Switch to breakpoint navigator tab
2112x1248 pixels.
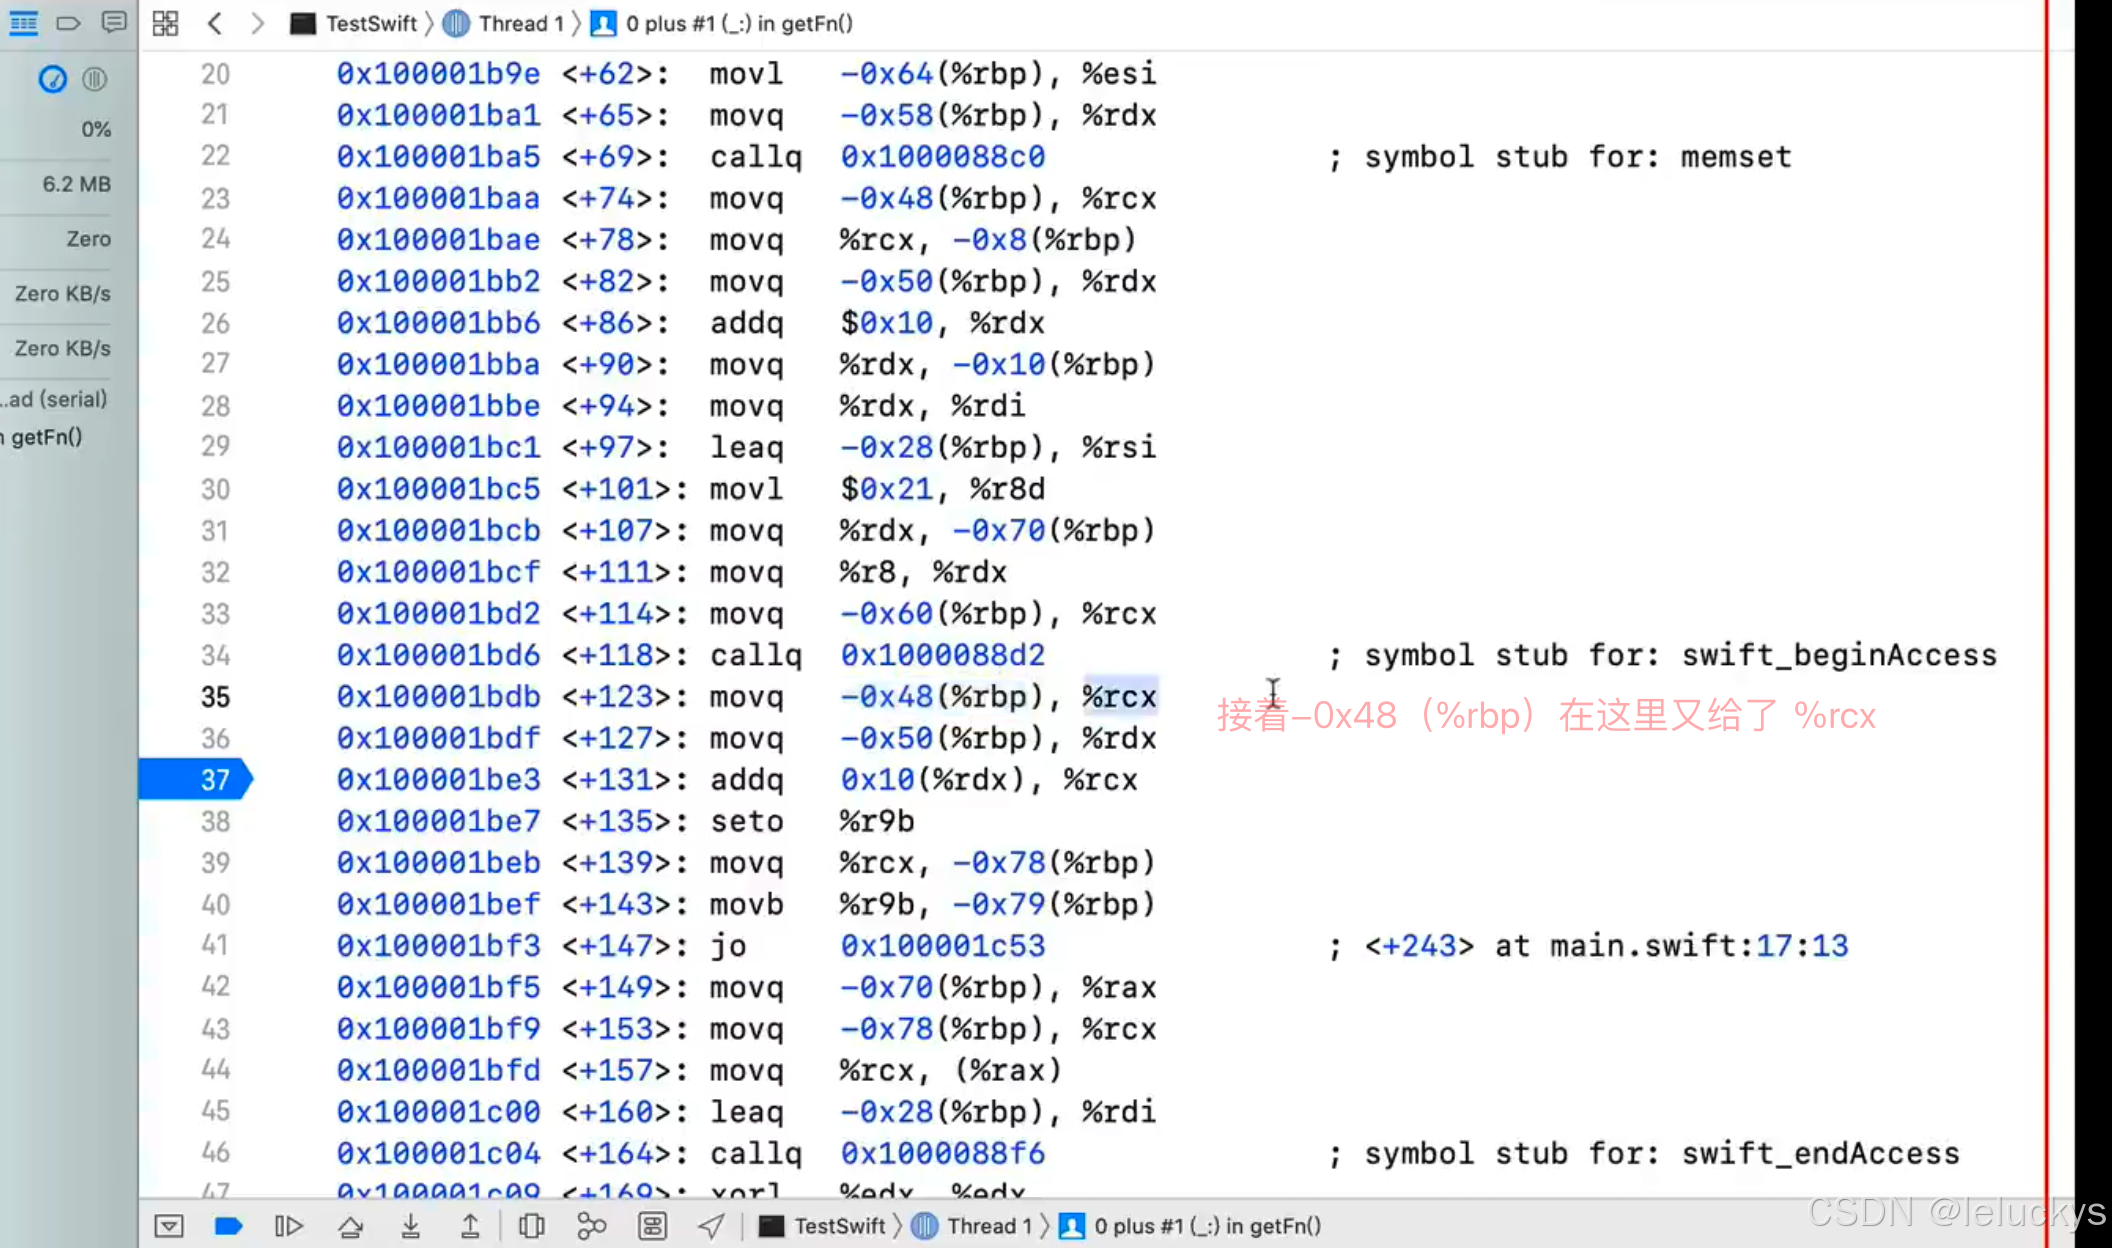pos(68,23)
